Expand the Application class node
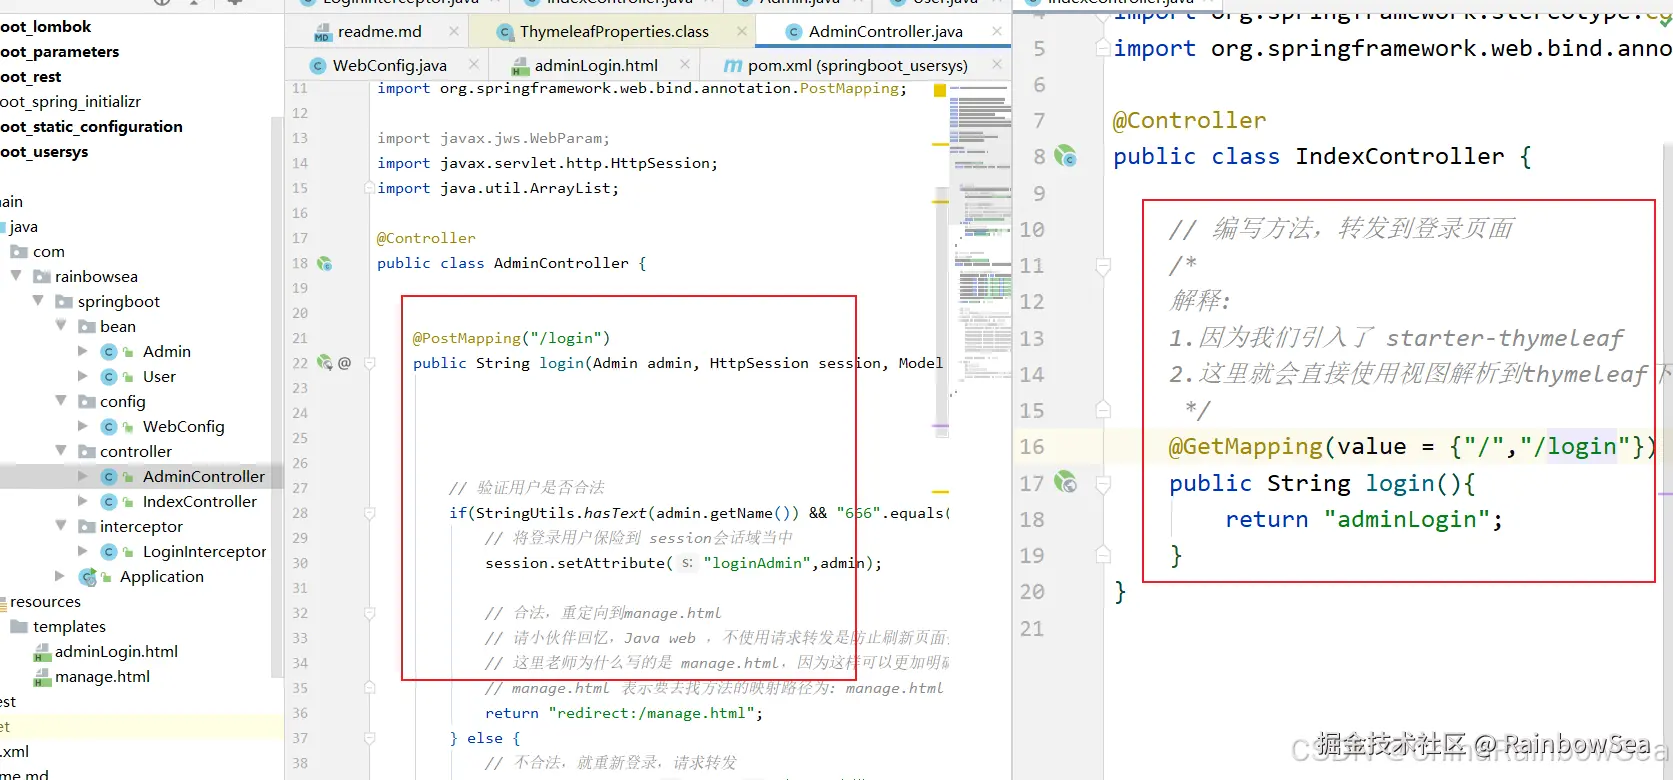The image size is (1673, 780). pos(60,576)
